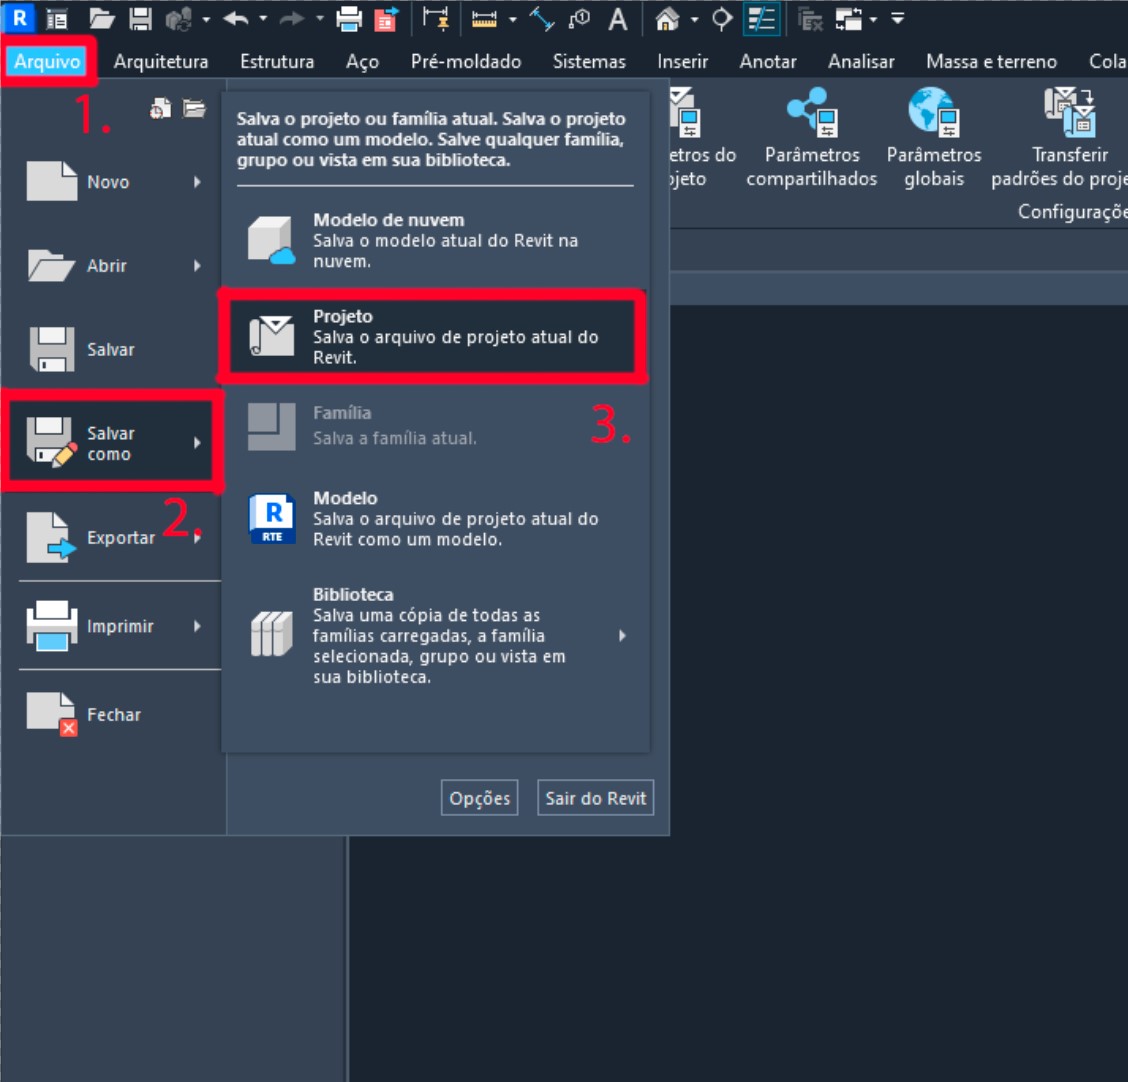This screenshot has height=1082, width=1128.
Task: Expand the Imprimir submenu arrow
Action: (197, 626)
